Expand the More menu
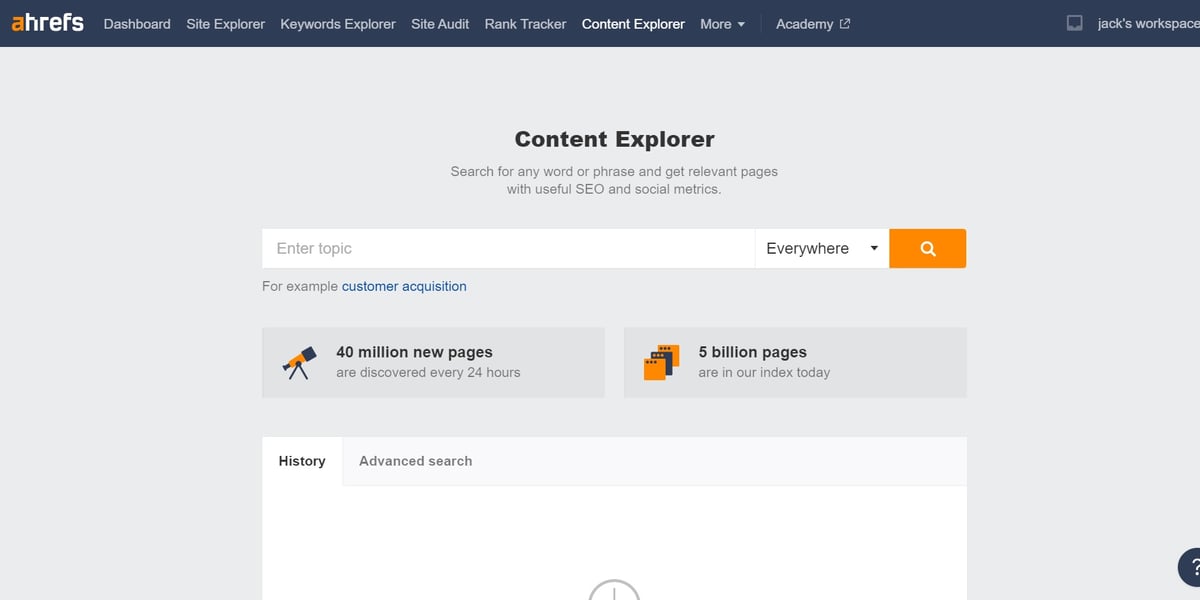Screen dimensions: 1200x600 (722, 24)
